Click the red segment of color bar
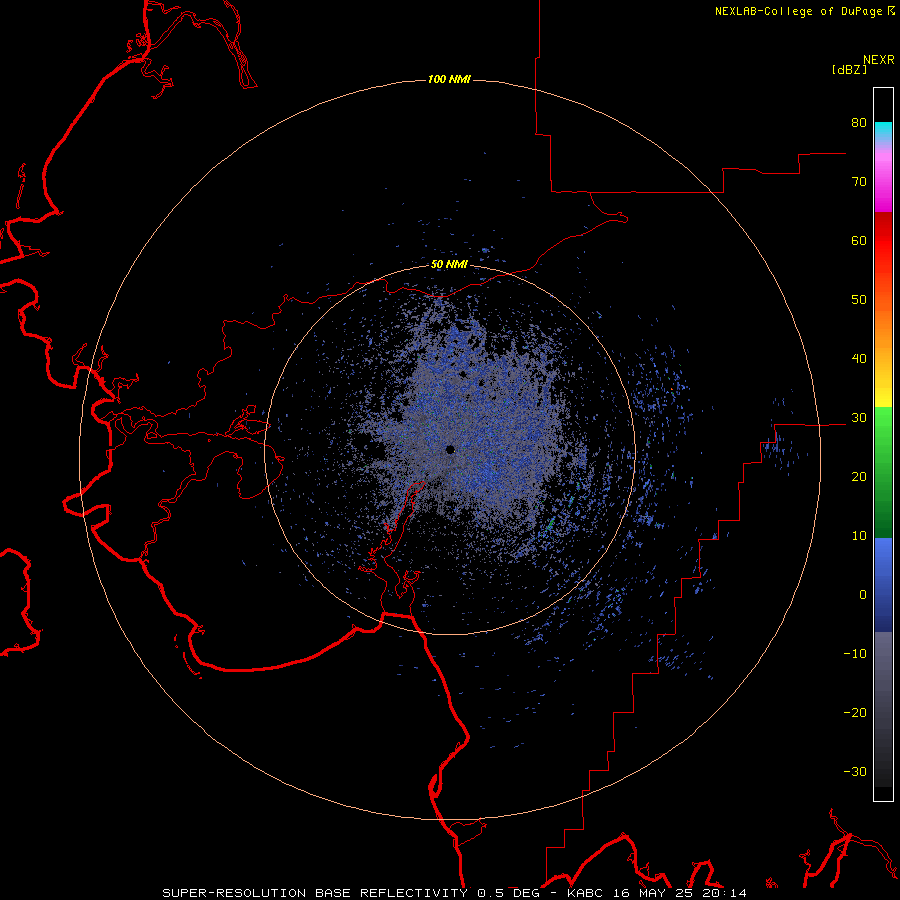This screenshot has height=900, width=900. [883, 241]
